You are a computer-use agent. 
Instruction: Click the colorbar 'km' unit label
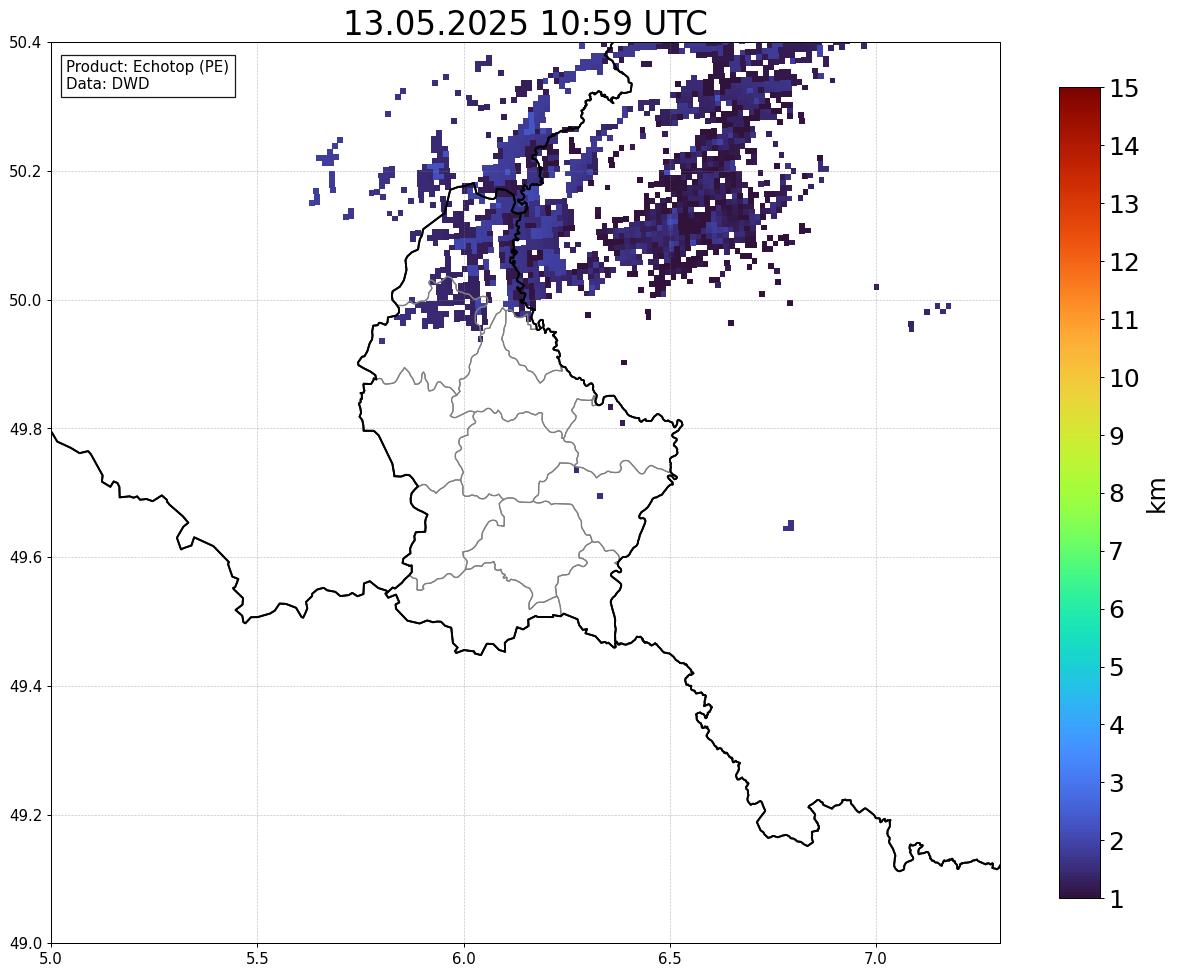[1157, 496]
